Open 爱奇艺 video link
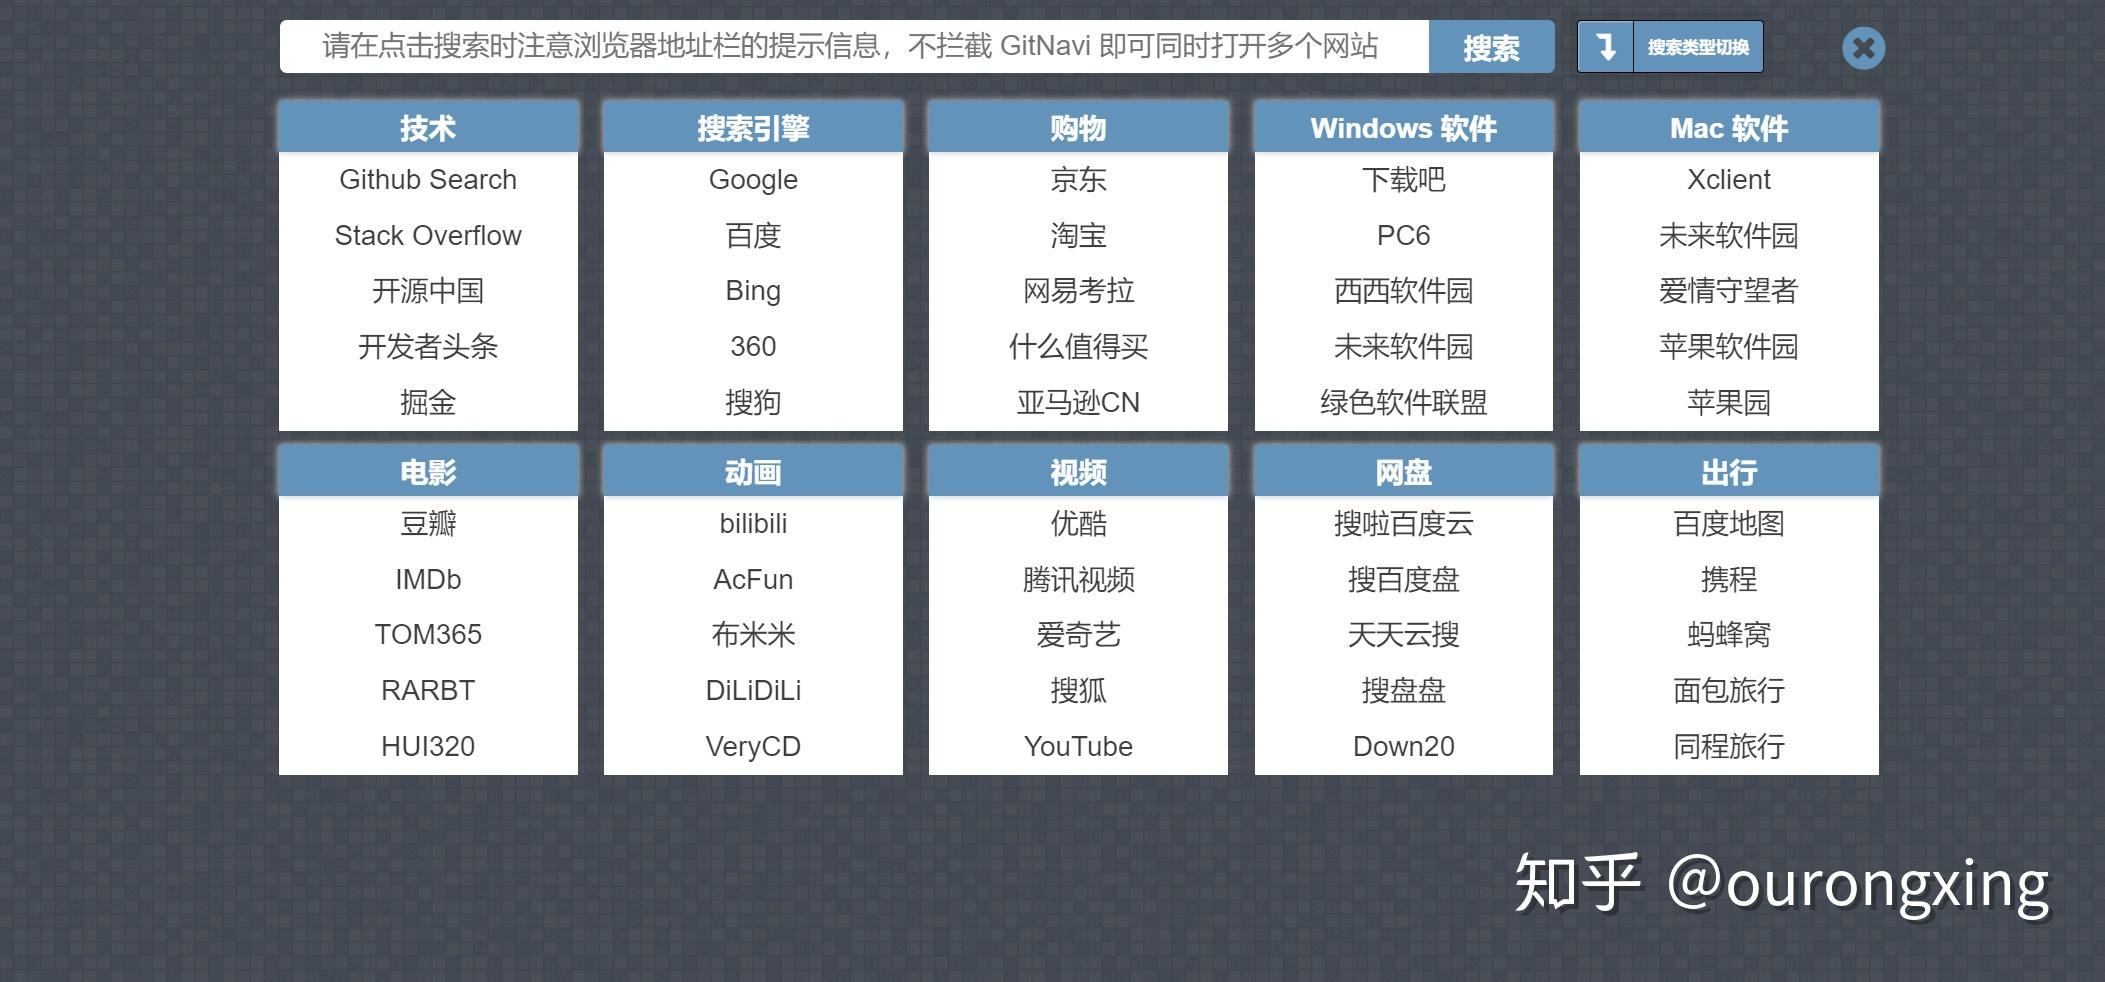Screen dimensions: 2105x982 1078,635
